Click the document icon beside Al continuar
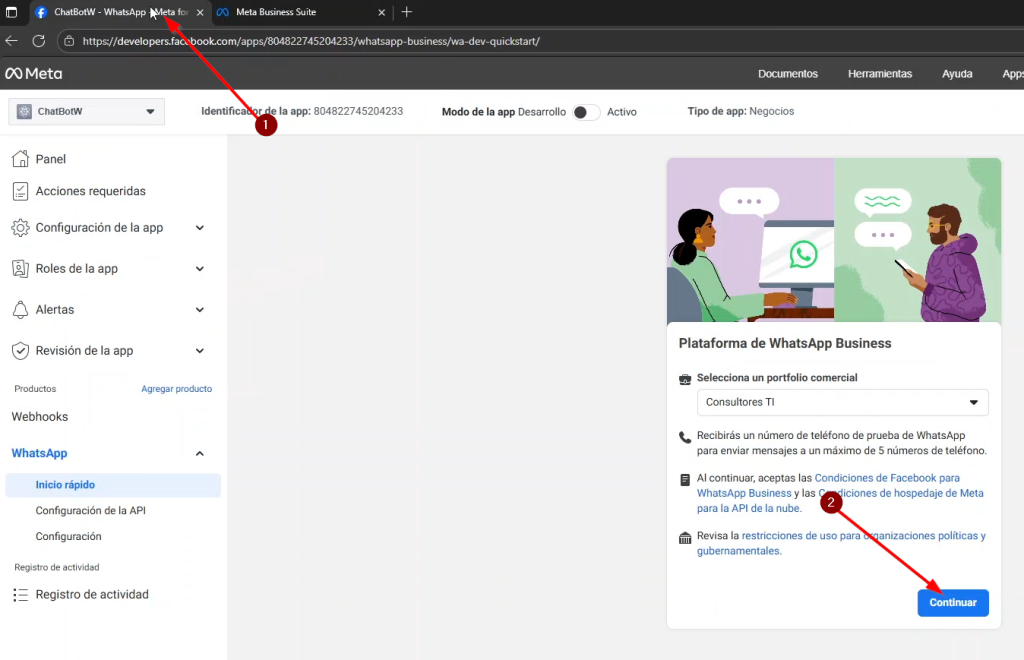 point(684,480)
